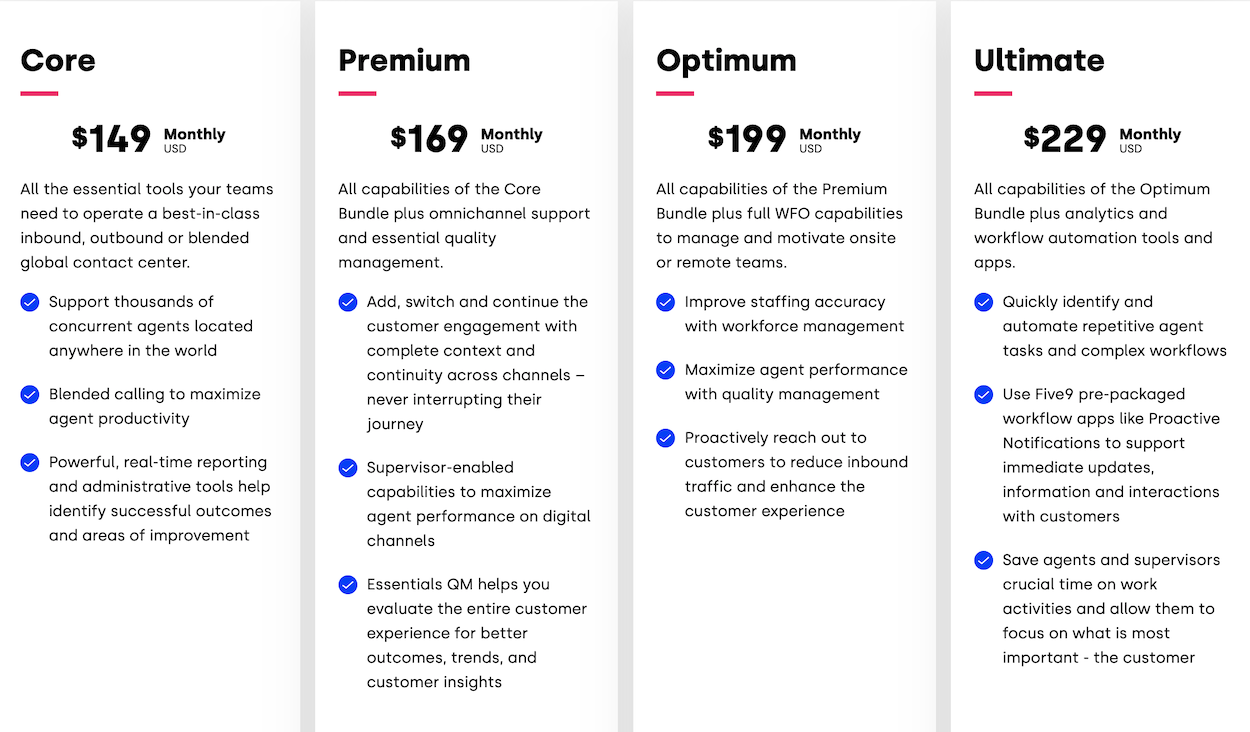The height and width of the screenshot is (732, 1250).
Task: Click the $199 Monthly price
Action: [784, 138]
